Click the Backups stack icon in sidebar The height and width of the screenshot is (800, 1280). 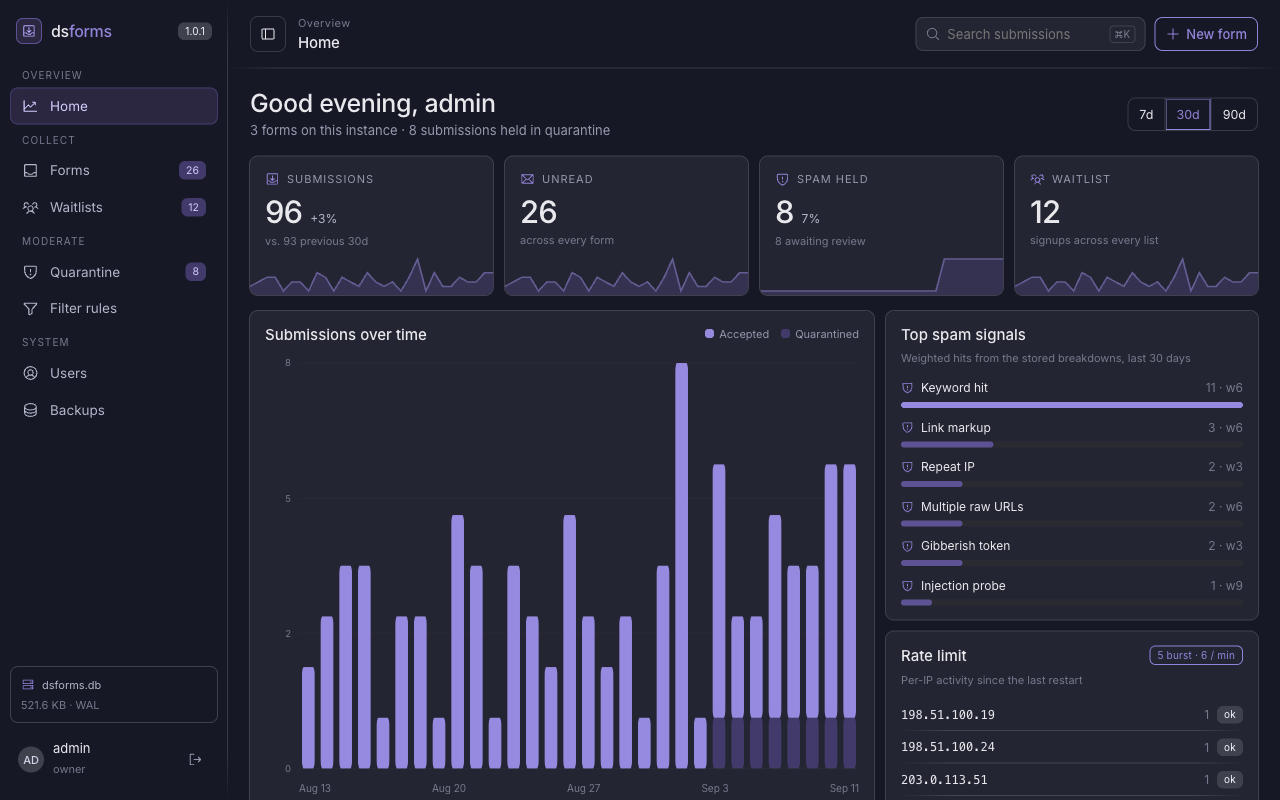pos(30,410)
